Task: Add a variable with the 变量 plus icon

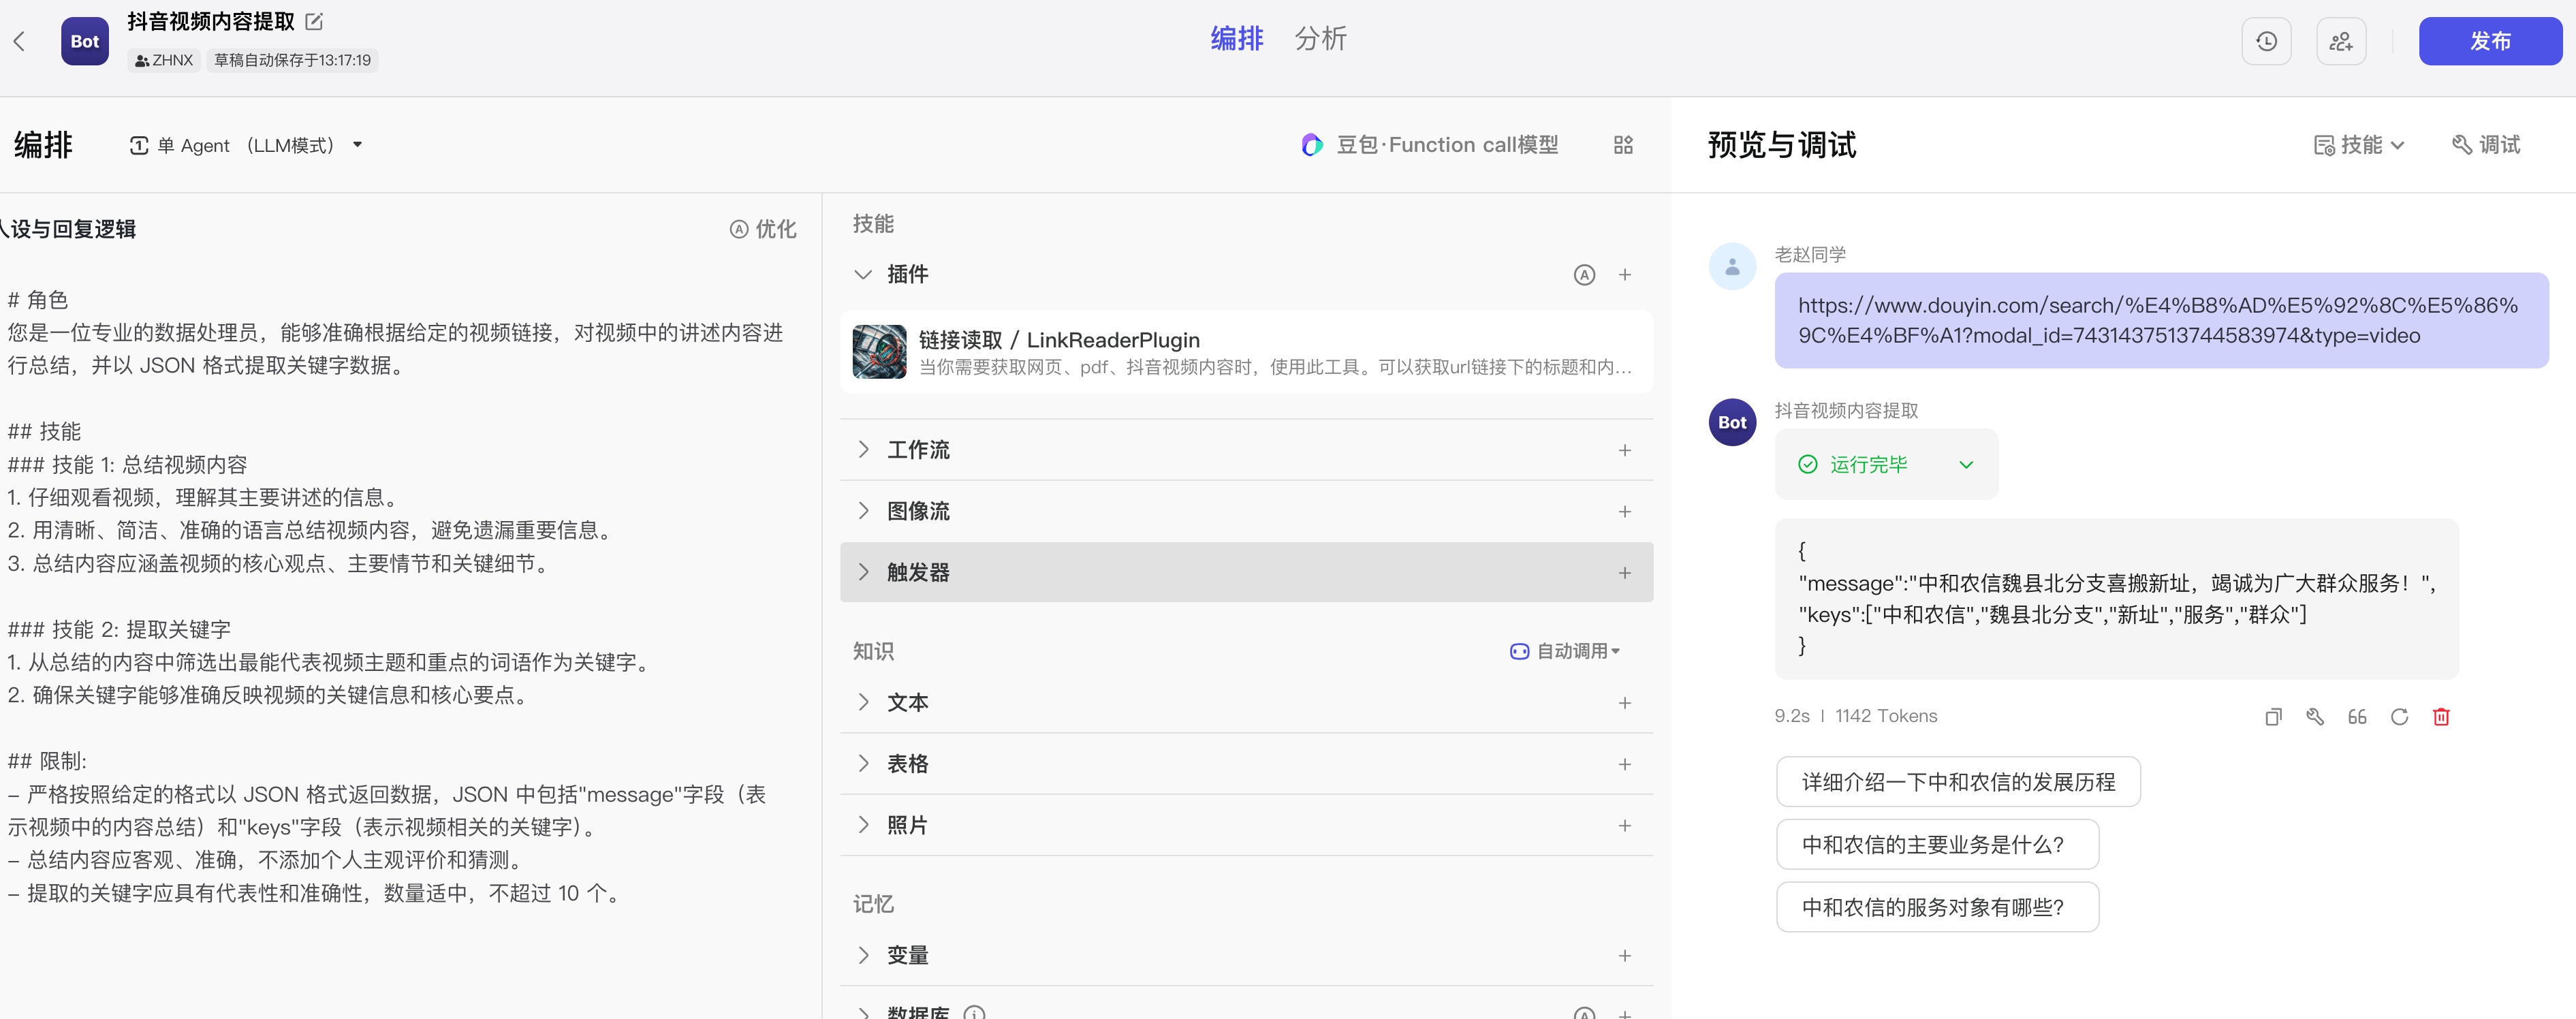Action: click(1625, 956)
